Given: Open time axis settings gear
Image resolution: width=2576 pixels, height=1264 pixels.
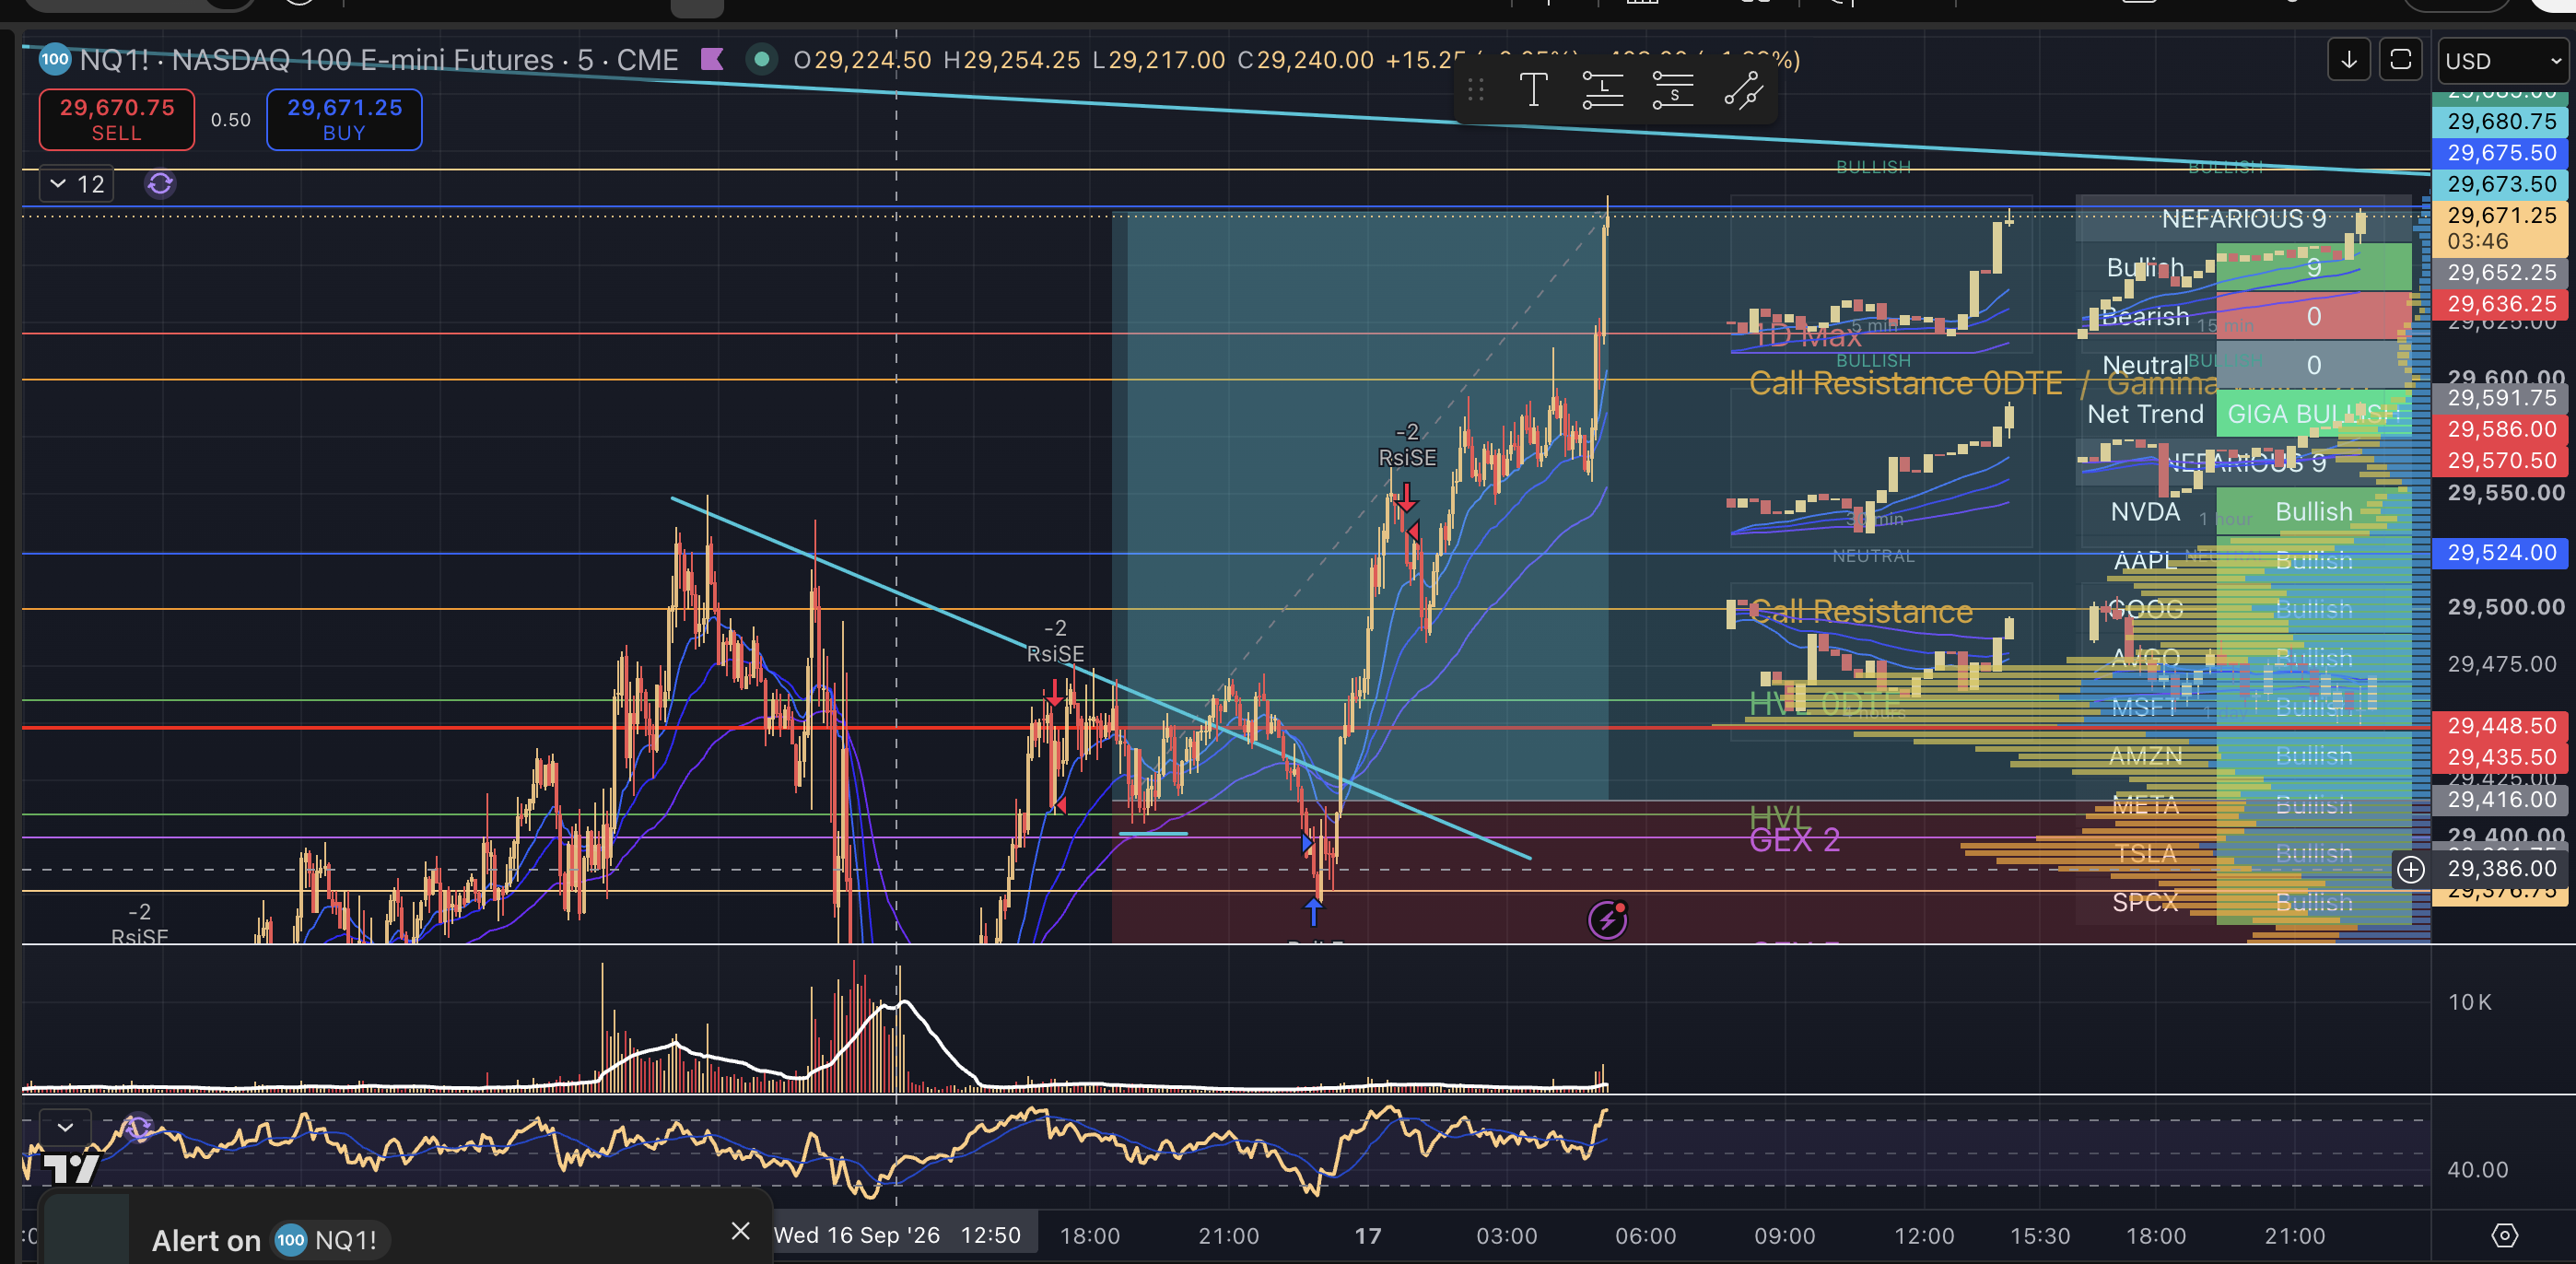Looking at the screenshot, I should coord(2504,1236).
